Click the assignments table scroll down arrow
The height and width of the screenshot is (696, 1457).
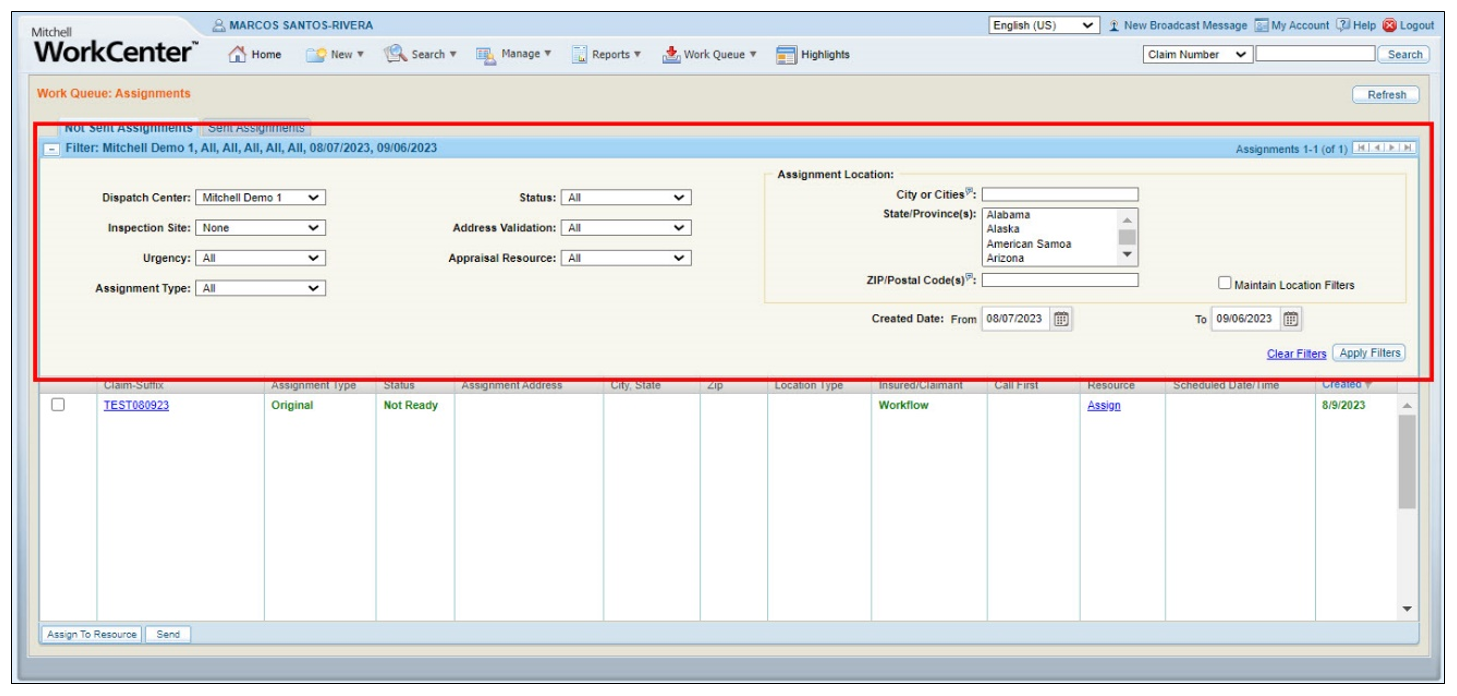coord(1407,609)
